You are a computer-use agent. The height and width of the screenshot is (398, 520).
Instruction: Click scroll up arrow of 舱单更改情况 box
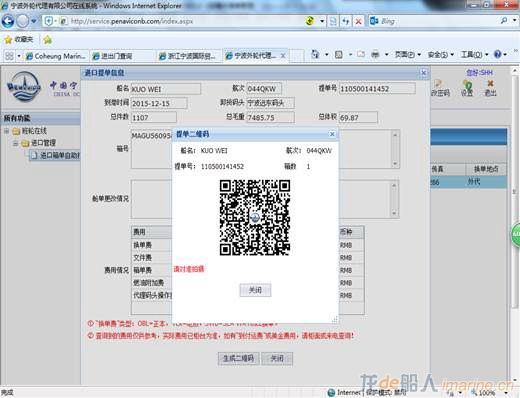[394, 185]
